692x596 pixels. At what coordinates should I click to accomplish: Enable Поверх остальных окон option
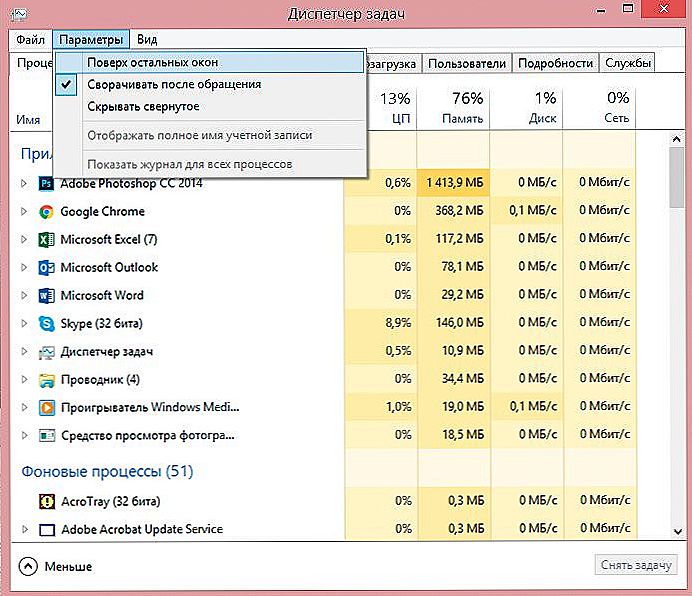210,62
